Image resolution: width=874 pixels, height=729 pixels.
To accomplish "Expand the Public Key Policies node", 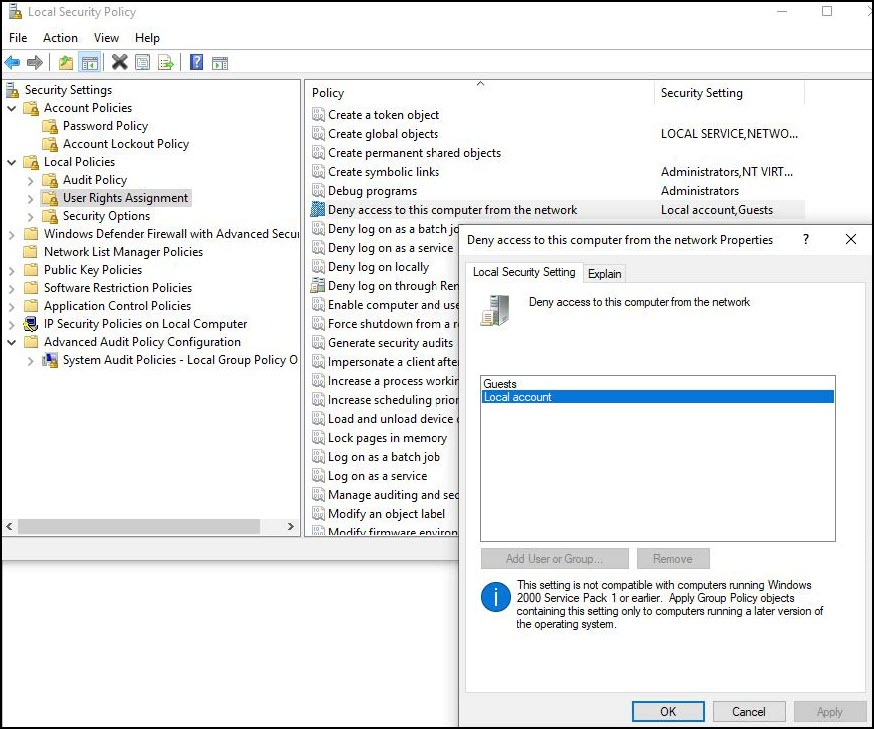I will point(12,270).
